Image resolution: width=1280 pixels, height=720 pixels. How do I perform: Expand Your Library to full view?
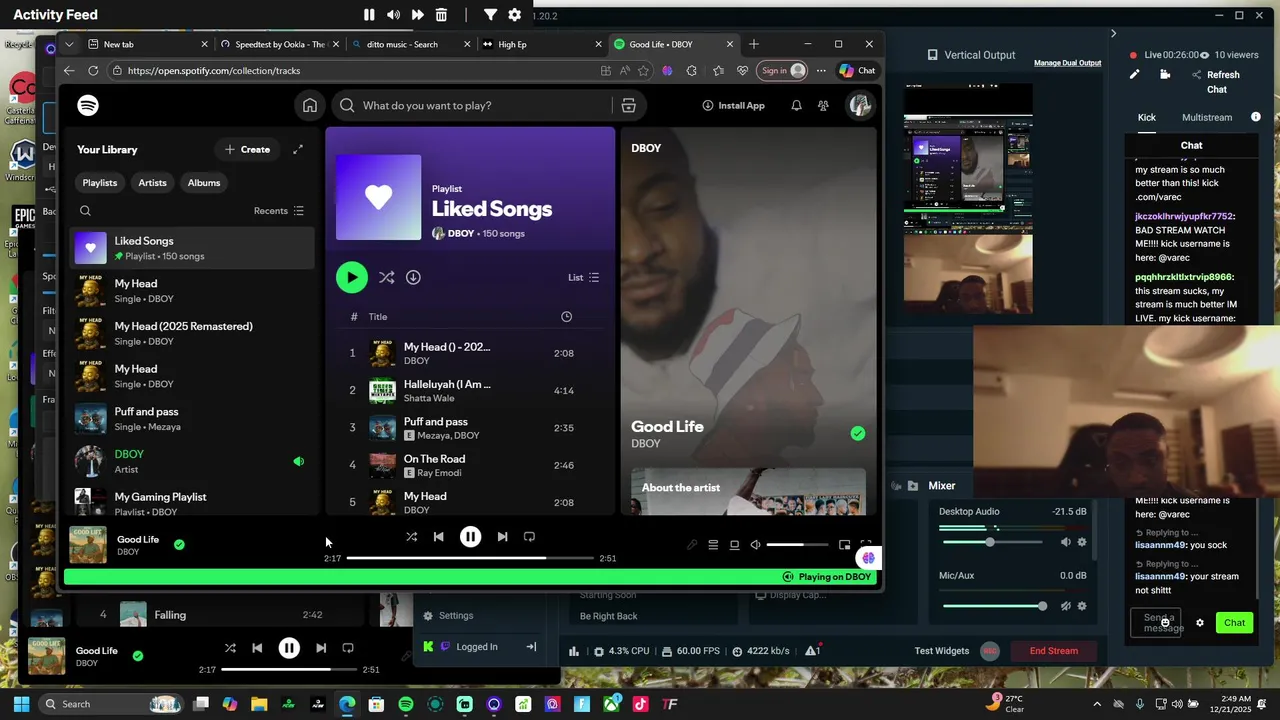[297, 149]
